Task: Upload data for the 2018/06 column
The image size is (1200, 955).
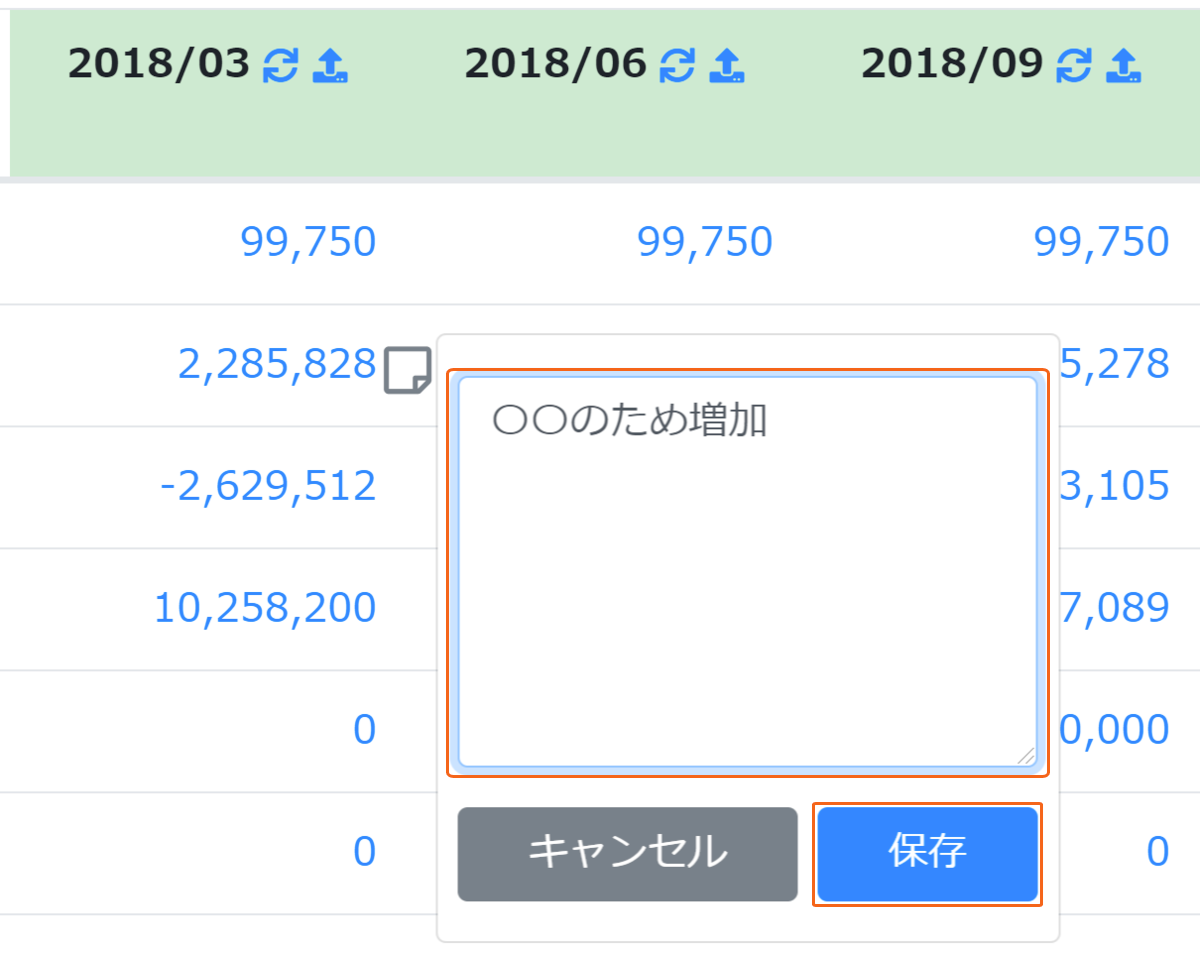Action: [x=726, y=66]
